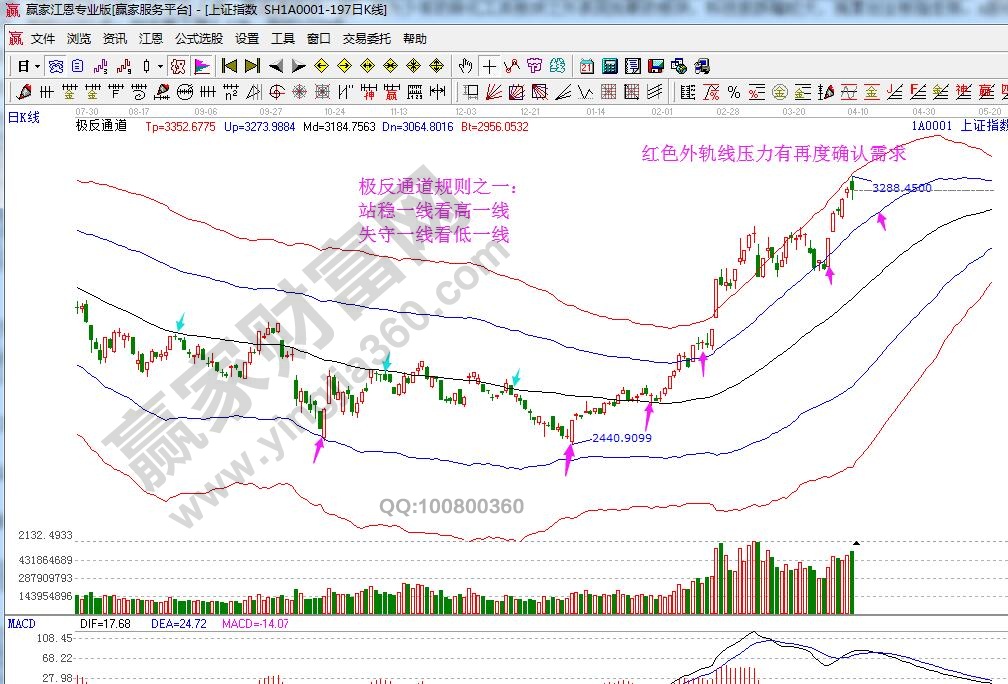Open the 日 period dropdown arrow
Image resolution: width=1008 pixels, height=684 pixels.
click(38, 66)
